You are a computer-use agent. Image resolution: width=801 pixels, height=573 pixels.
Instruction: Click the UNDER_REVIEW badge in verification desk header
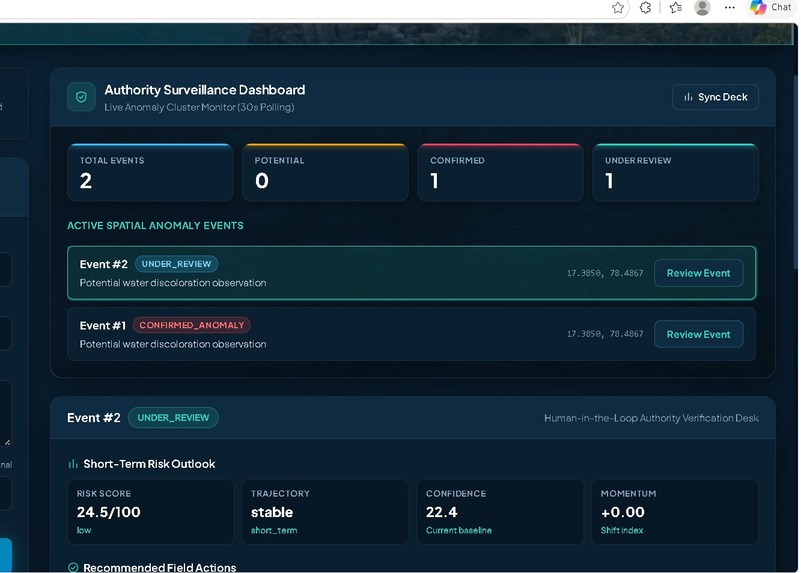[x=173, y=418]
